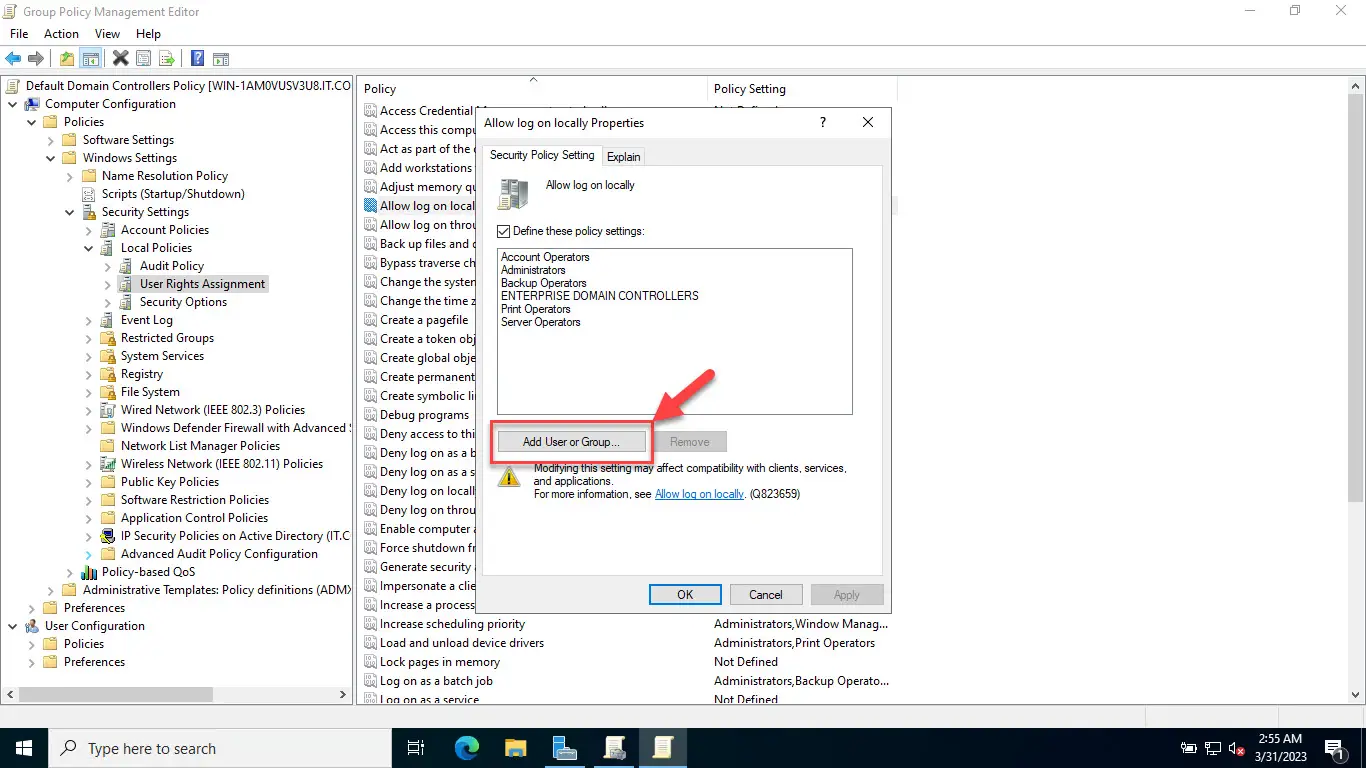1366x768 pixels.
Task: Click OK in the properties dialog
Action: point(685,594)
